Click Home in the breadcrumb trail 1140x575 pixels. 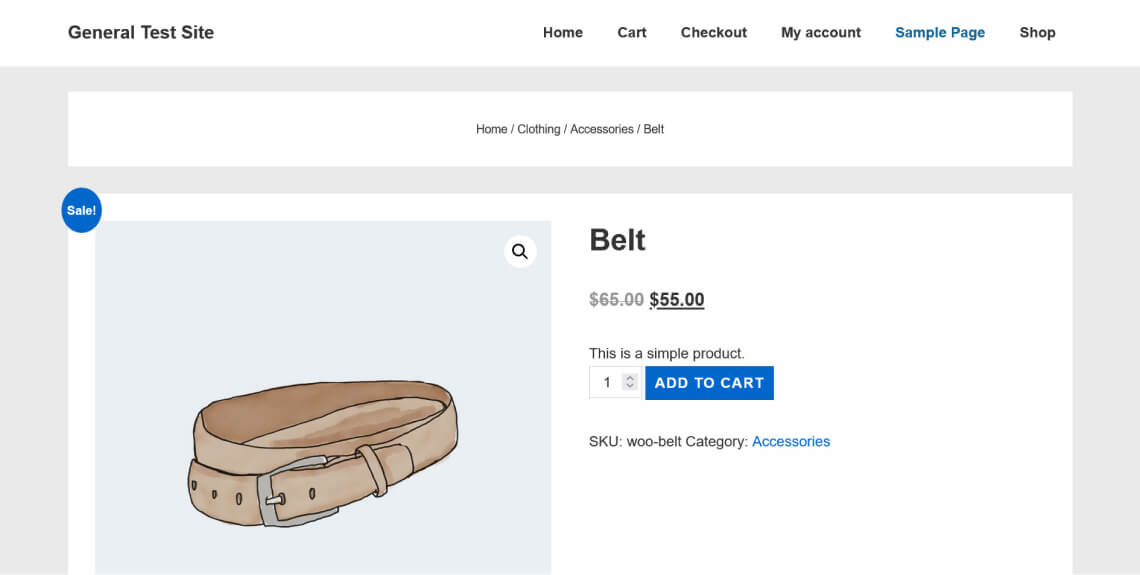[x=491, y=129]
